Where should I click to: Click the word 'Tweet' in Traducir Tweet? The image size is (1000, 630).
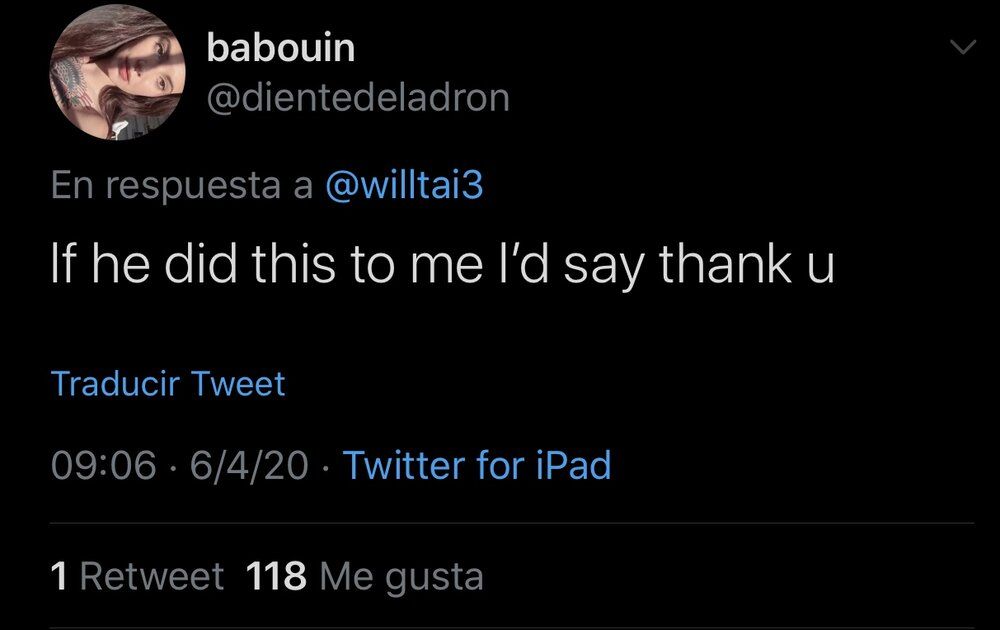click(238, 383)
